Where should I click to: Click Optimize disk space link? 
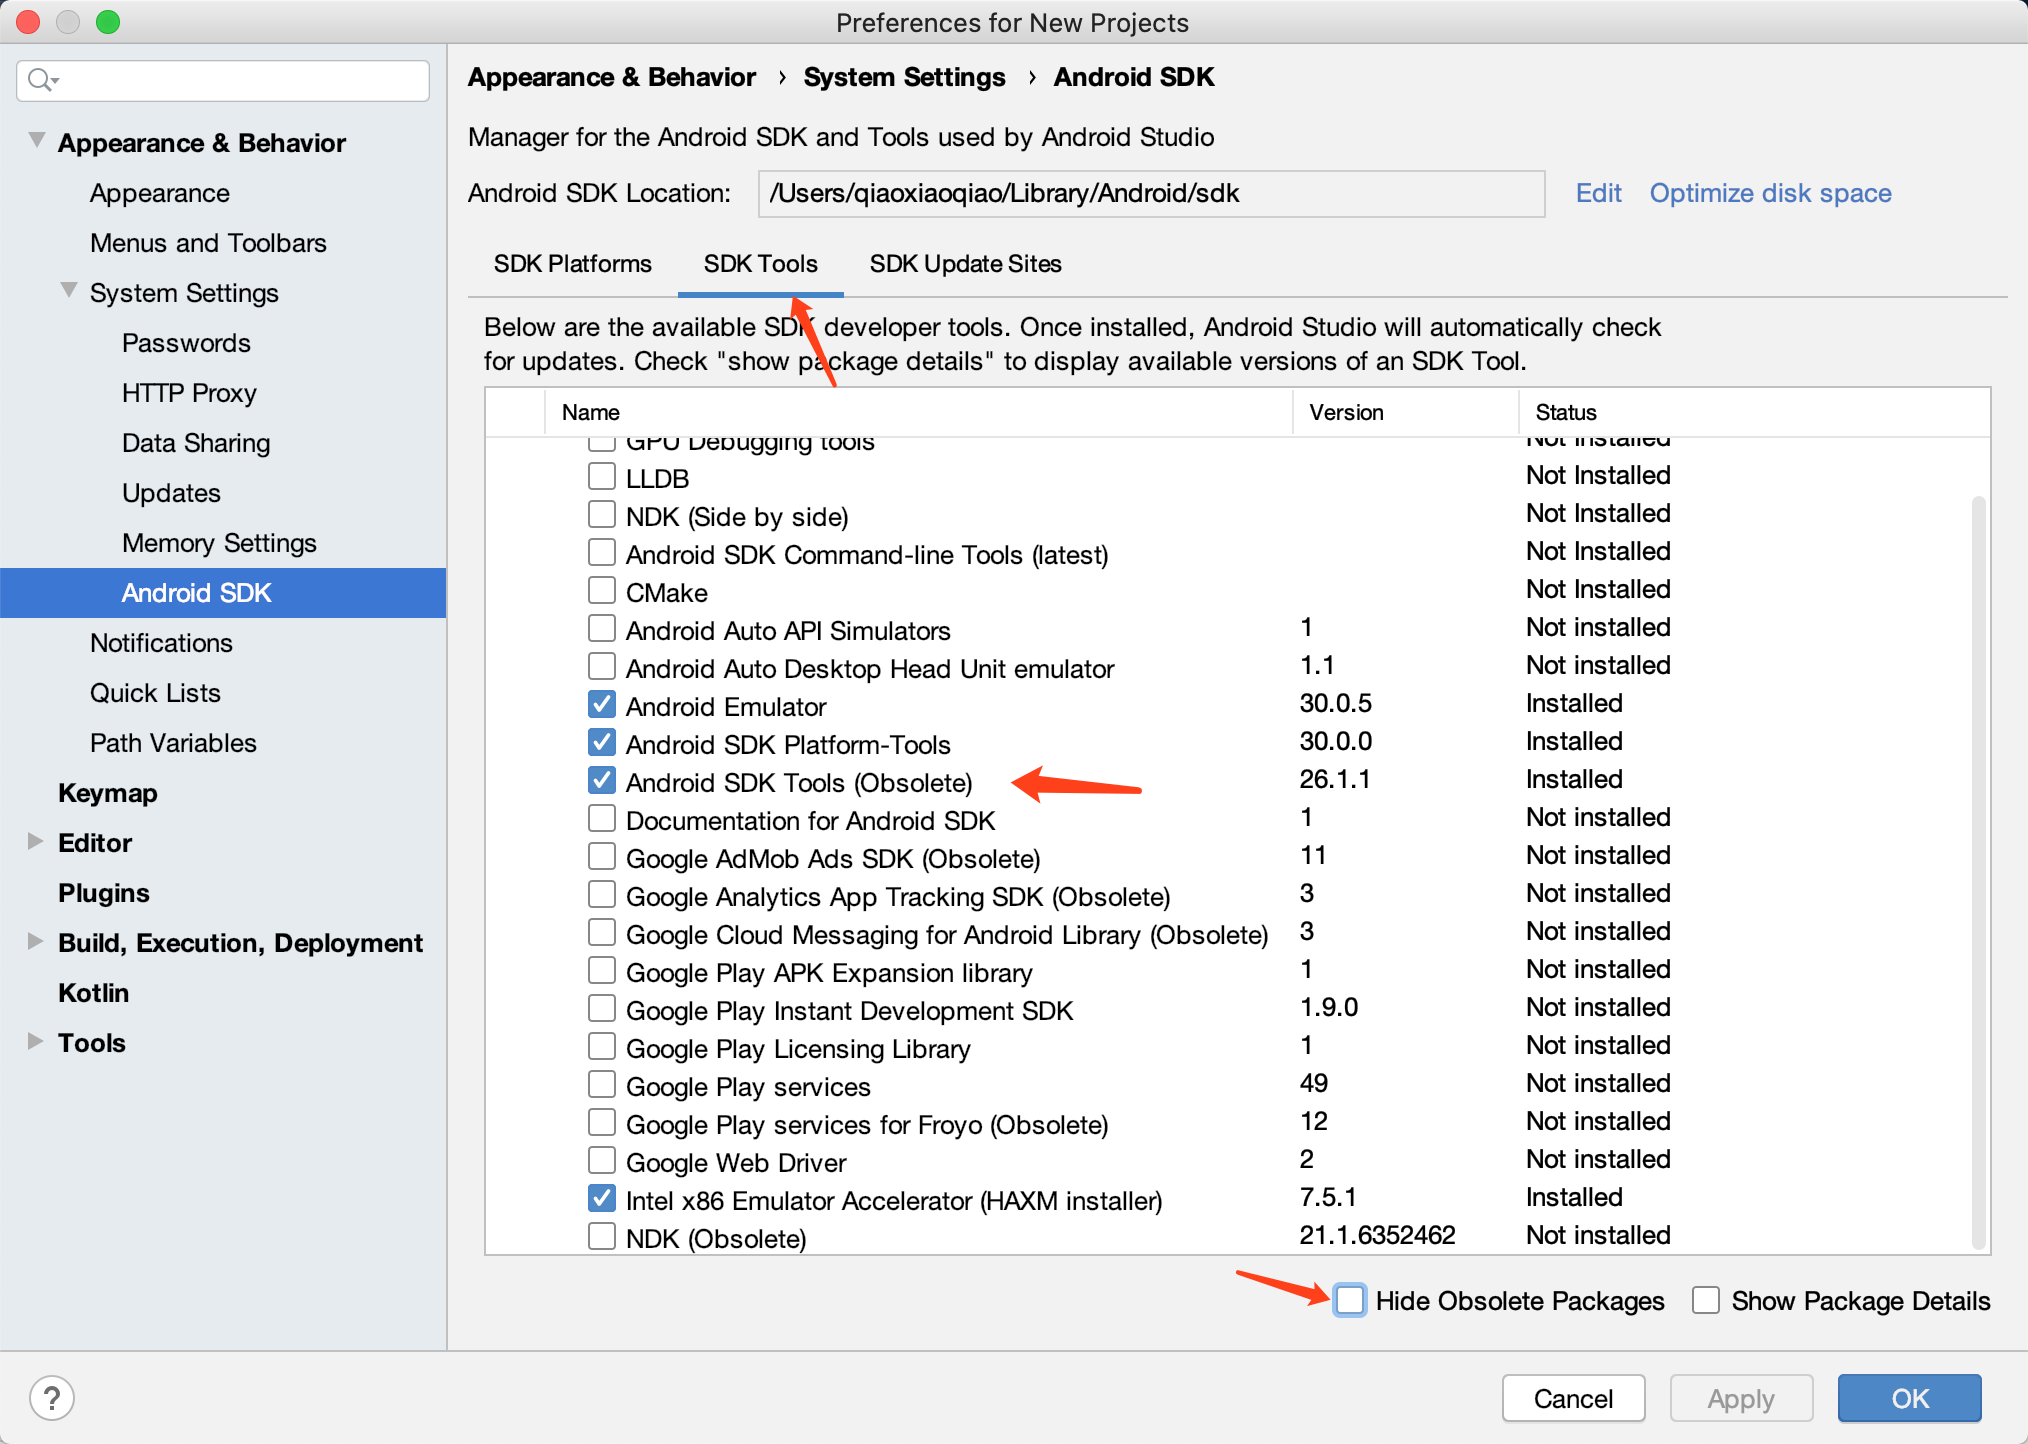1770,193
